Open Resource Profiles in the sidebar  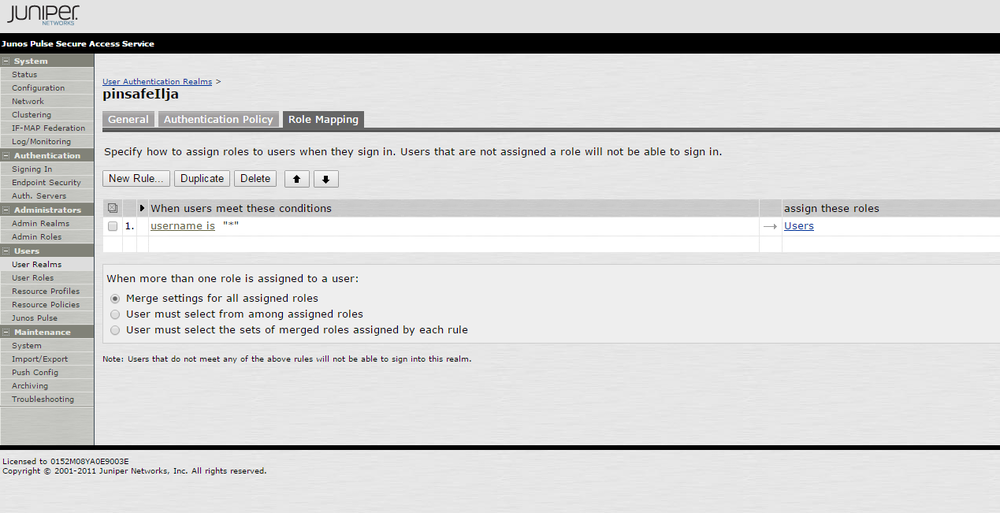click(45, 291)
